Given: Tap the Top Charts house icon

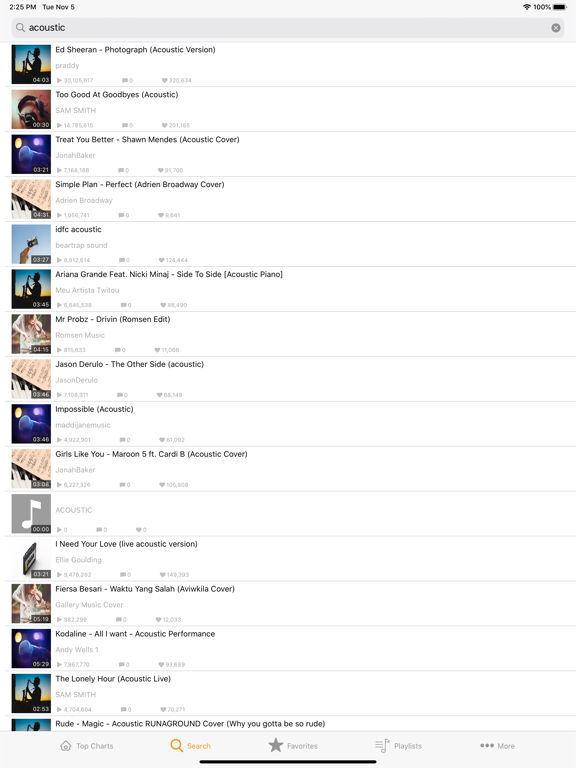Looking at the screenshot, I should pyautogui.click(x=66, y=745).
